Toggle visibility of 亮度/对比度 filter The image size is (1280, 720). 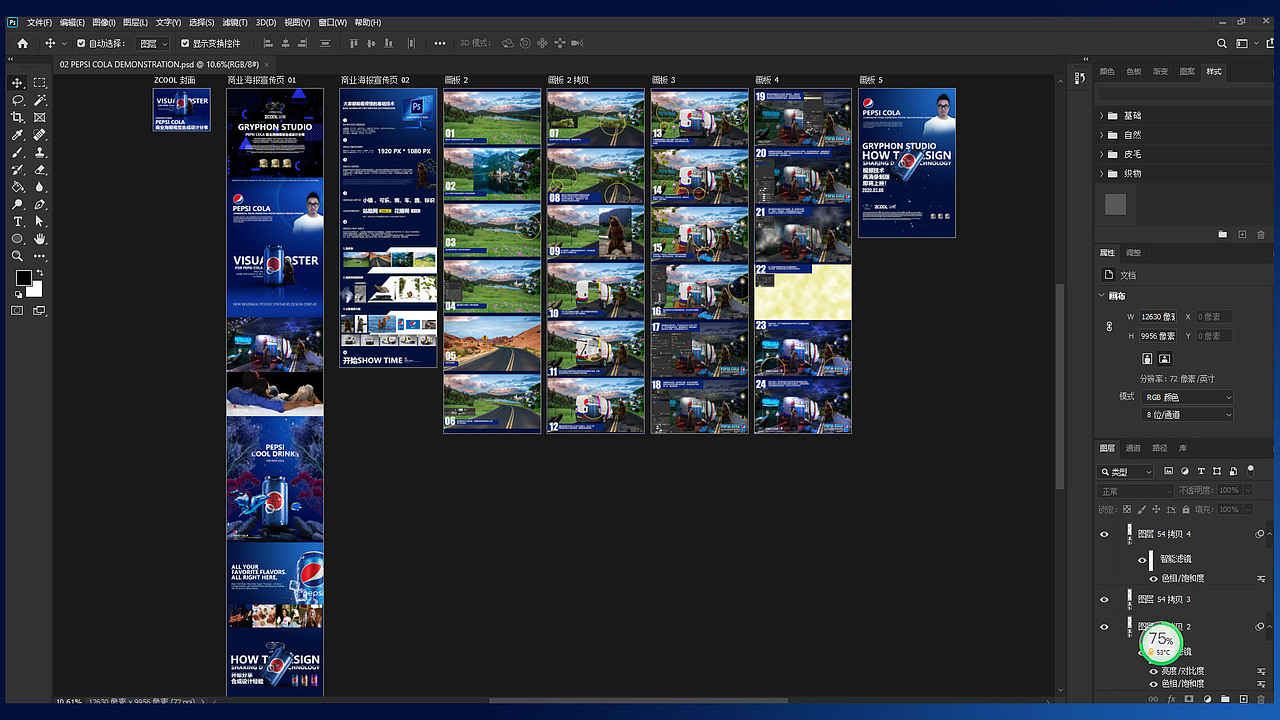[x=1154, y=671]
